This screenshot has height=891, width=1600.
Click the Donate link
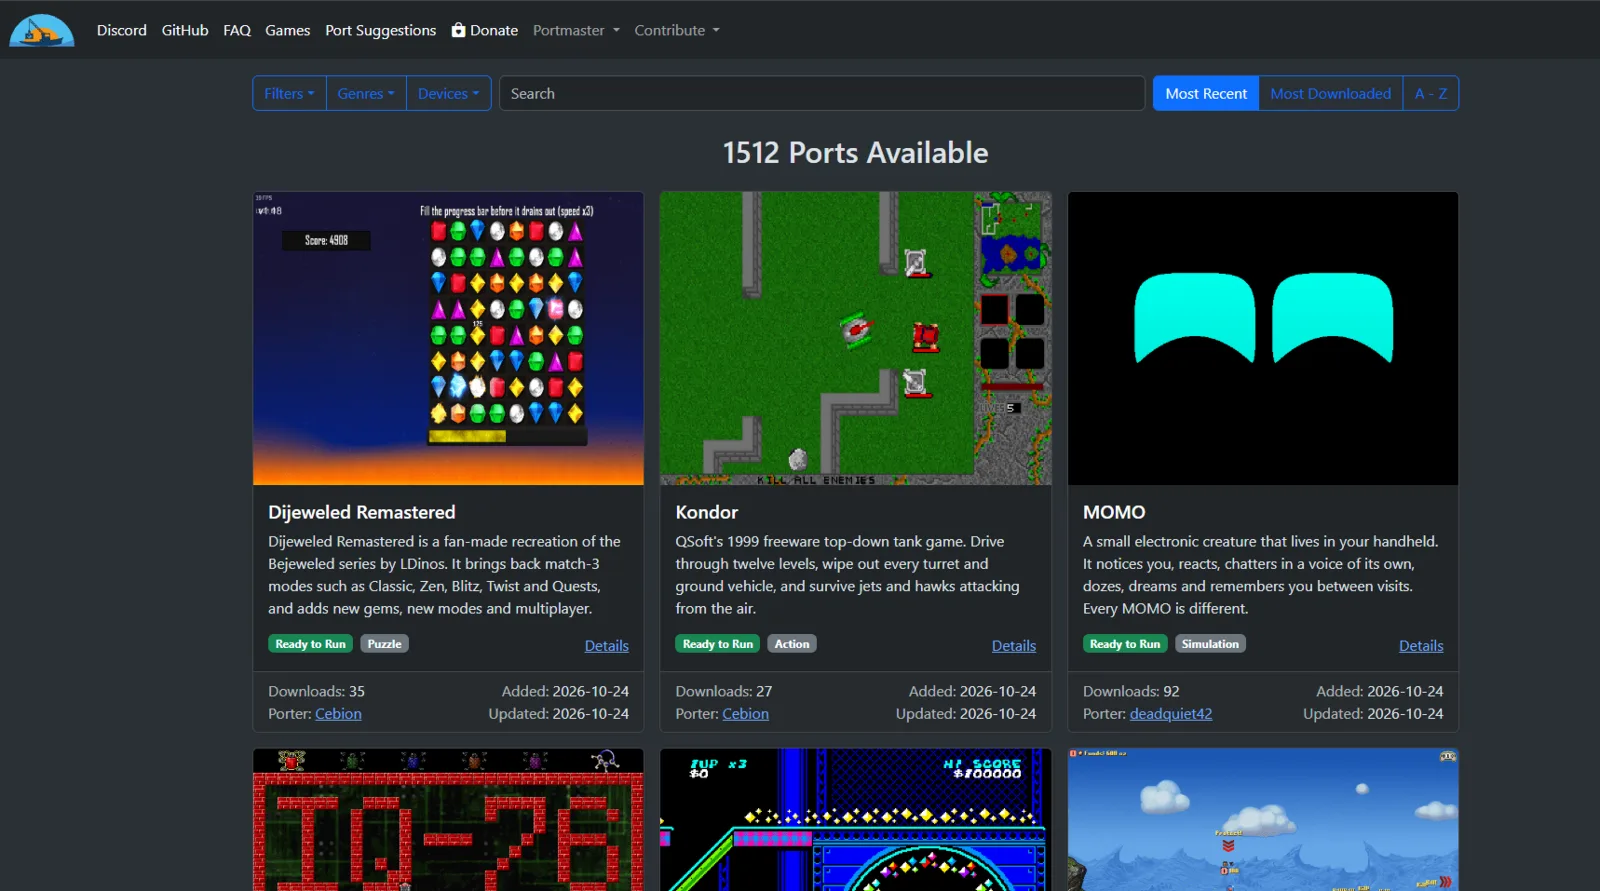(485, 30)
